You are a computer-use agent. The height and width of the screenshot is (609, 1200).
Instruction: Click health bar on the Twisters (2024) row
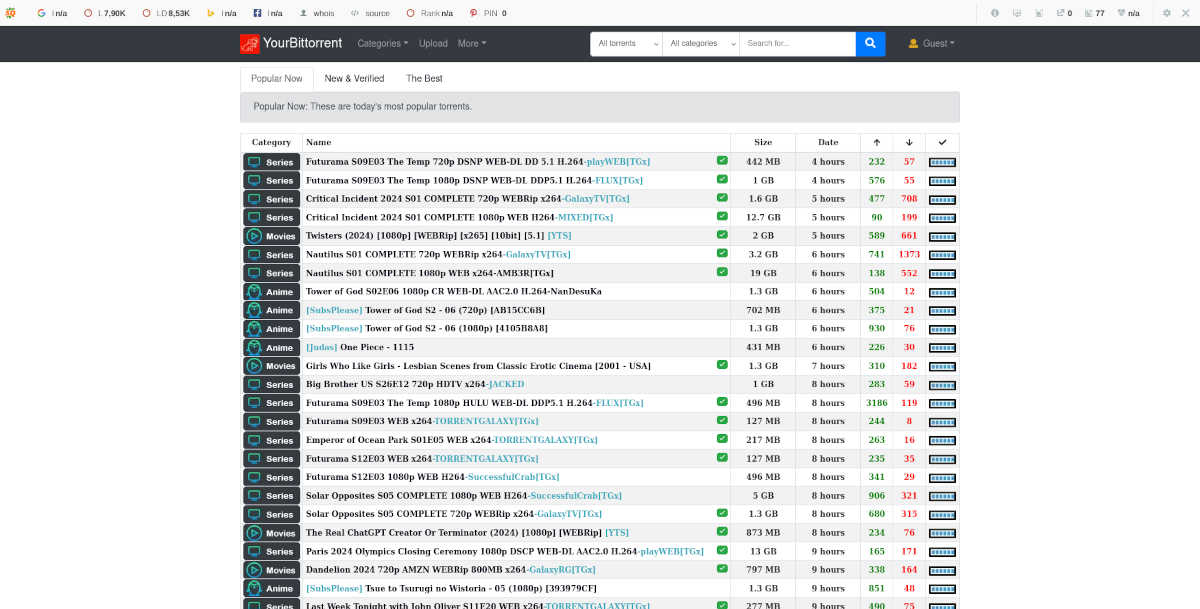[942, 236]
